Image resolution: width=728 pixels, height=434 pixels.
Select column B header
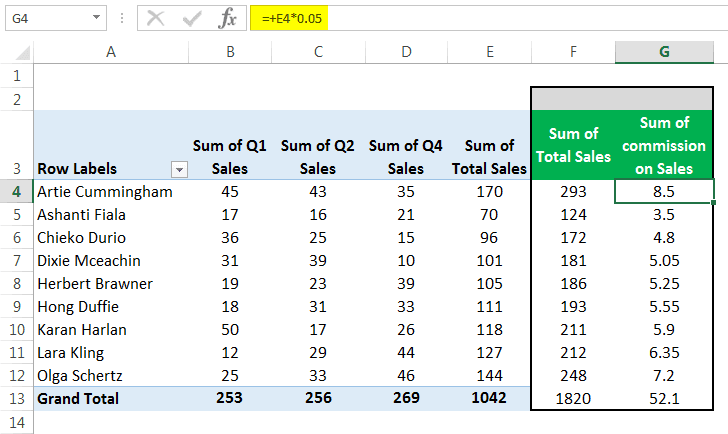(x=230, y=52)
